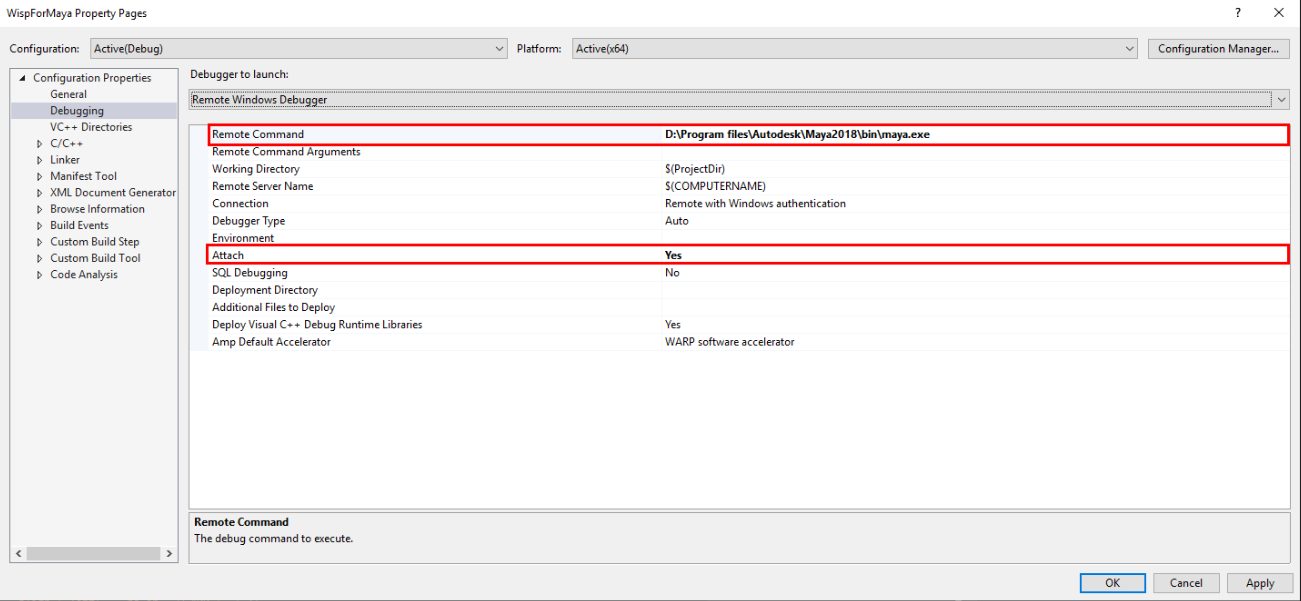Click the Cancel button

(1186, 583)
